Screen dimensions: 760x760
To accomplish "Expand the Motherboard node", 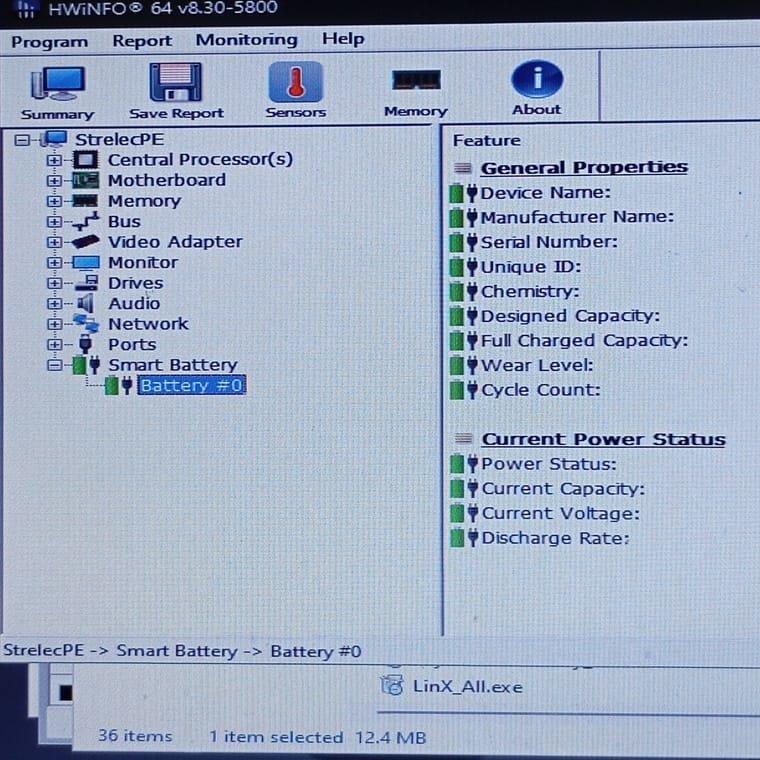I will point(54,181).
